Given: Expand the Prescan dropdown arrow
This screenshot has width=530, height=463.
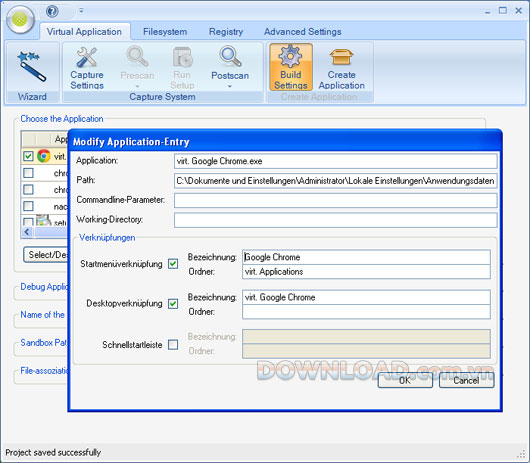Looking at the screenshot, I should pyautogui.click(x=137, y=87).
